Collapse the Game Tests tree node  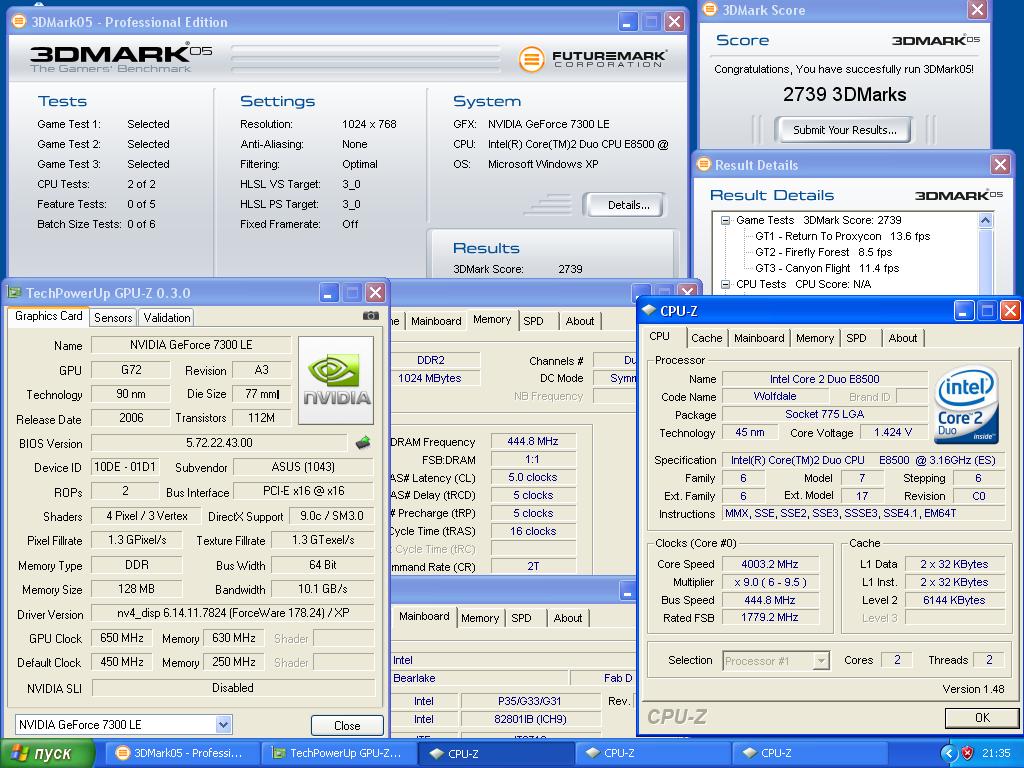[x=725, y=221]
